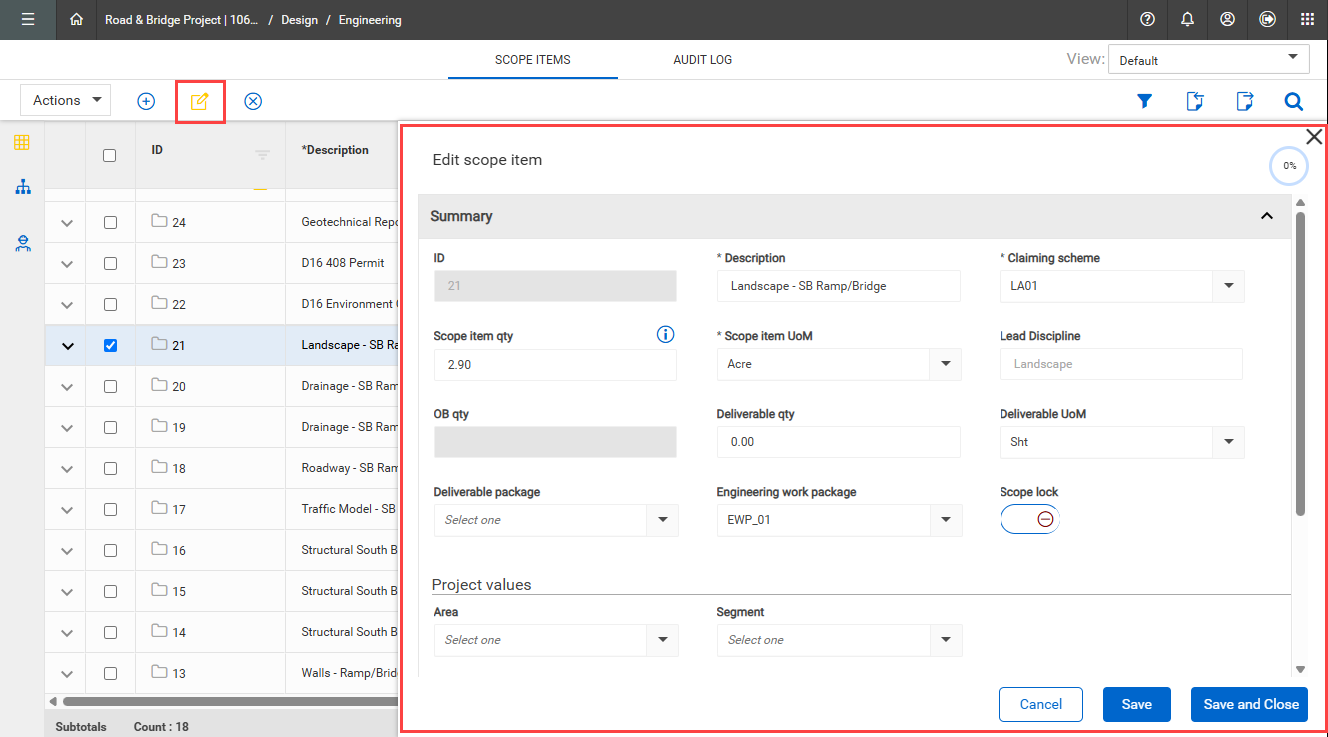Click the Deliverable qty field
1328x737 pixels.
839,442
